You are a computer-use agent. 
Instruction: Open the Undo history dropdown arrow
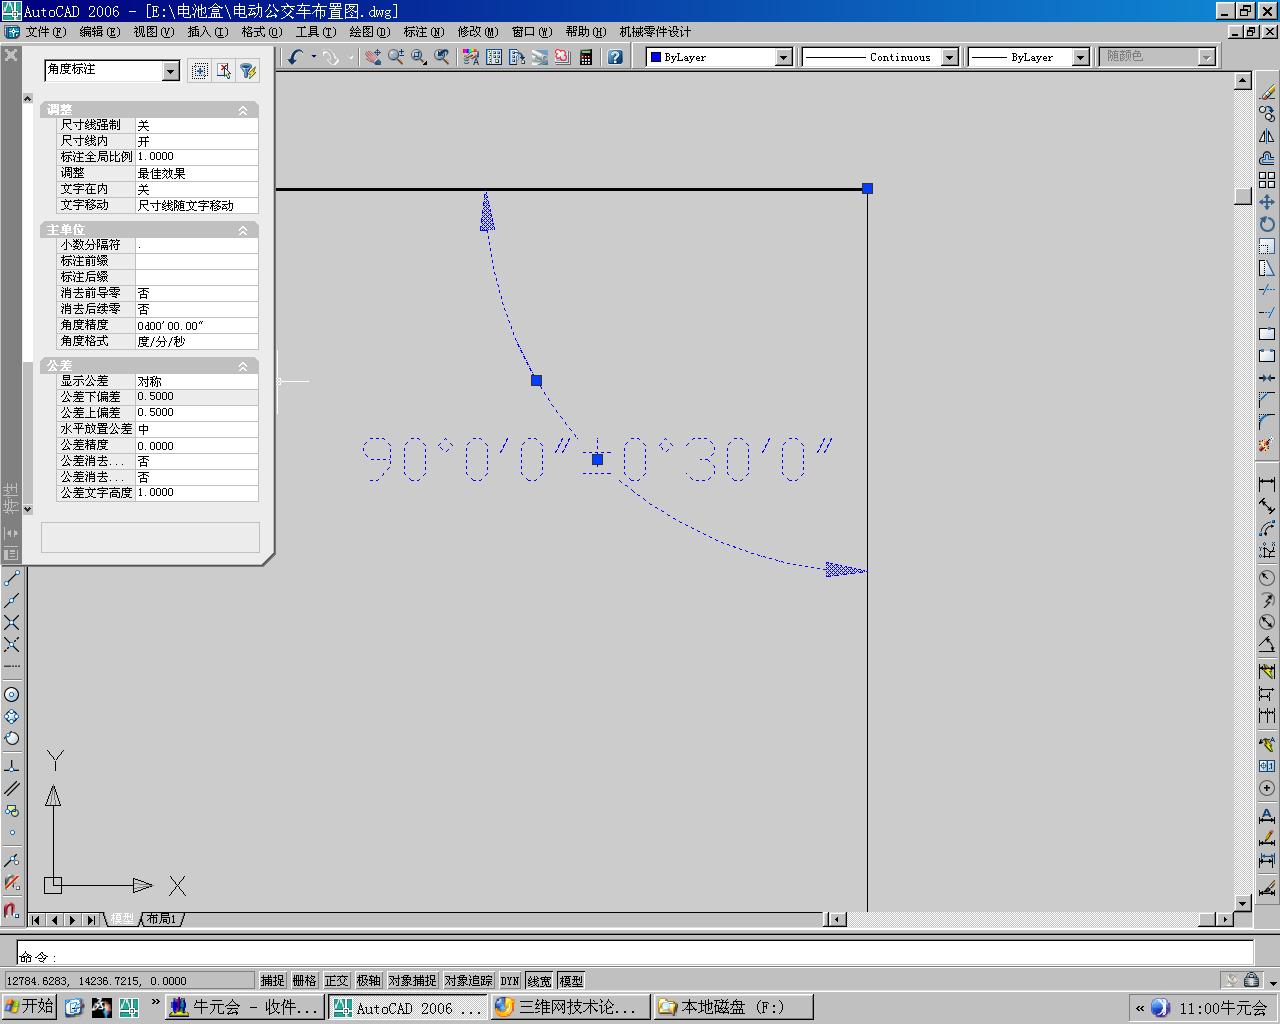point(313,57)
